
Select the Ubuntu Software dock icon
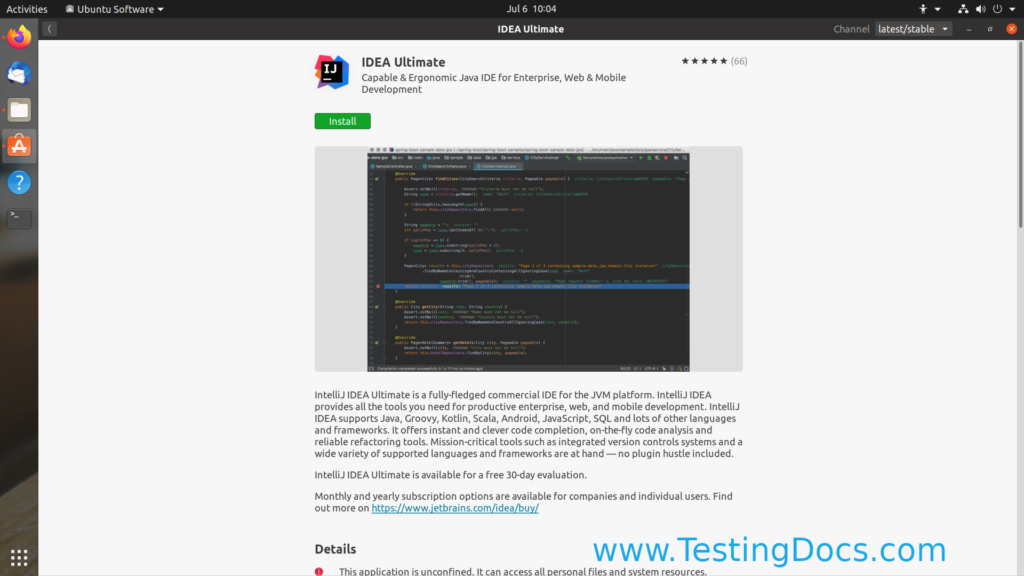click(18, 145)
